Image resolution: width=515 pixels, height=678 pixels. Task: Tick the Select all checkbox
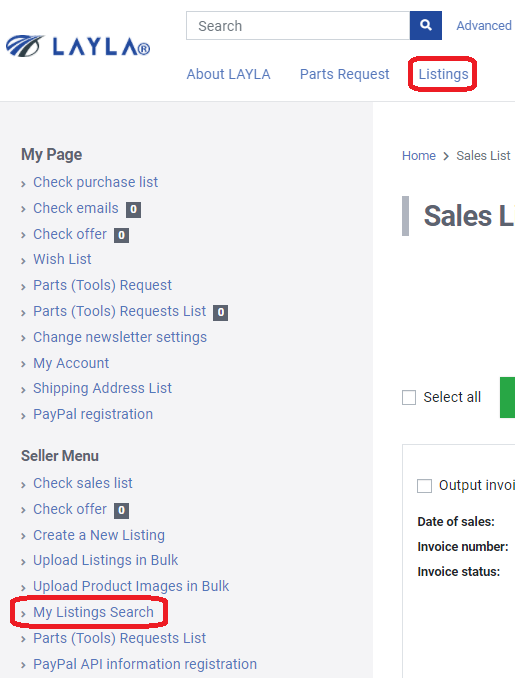tap(409, 397)
